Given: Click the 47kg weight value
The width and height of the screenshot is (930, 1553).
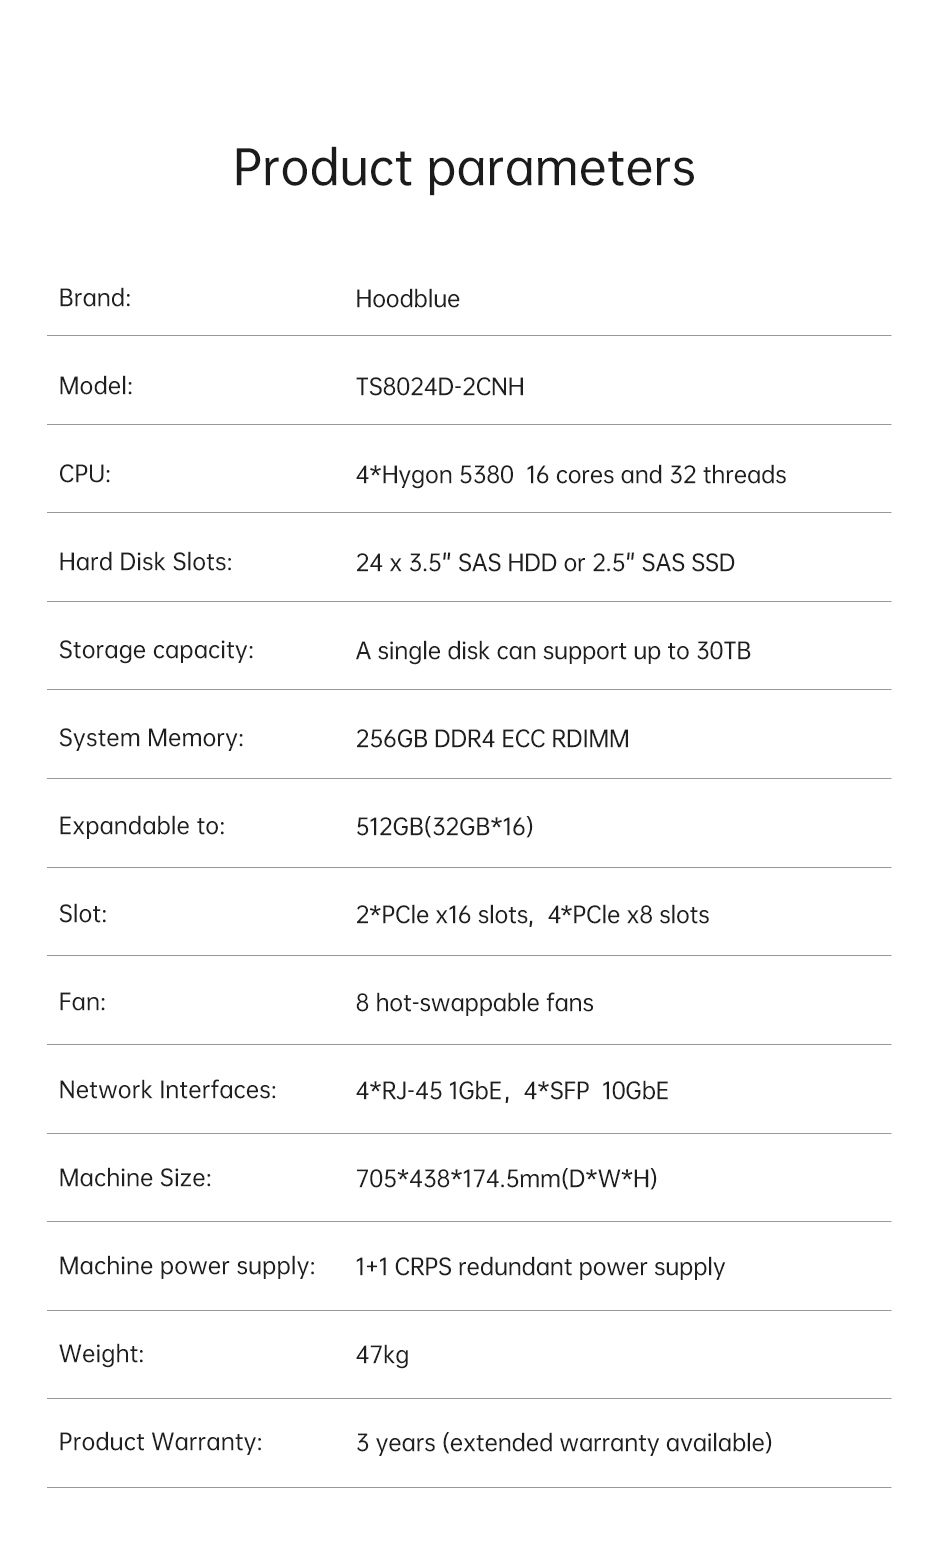Looking at the screenshot, I should coord(382,1355).
